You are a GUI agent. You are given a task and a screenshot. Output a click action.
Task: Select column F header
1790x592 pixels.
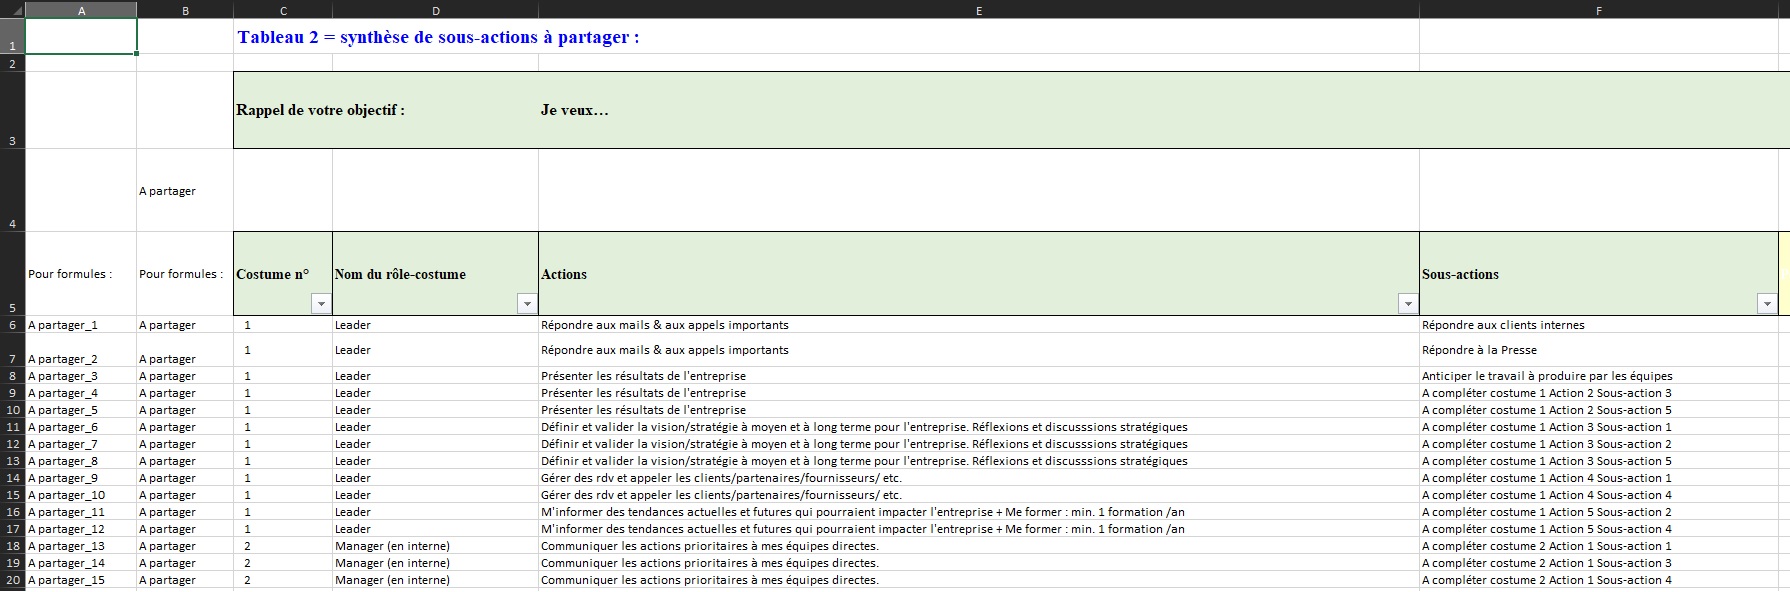tap(1599, 10)
